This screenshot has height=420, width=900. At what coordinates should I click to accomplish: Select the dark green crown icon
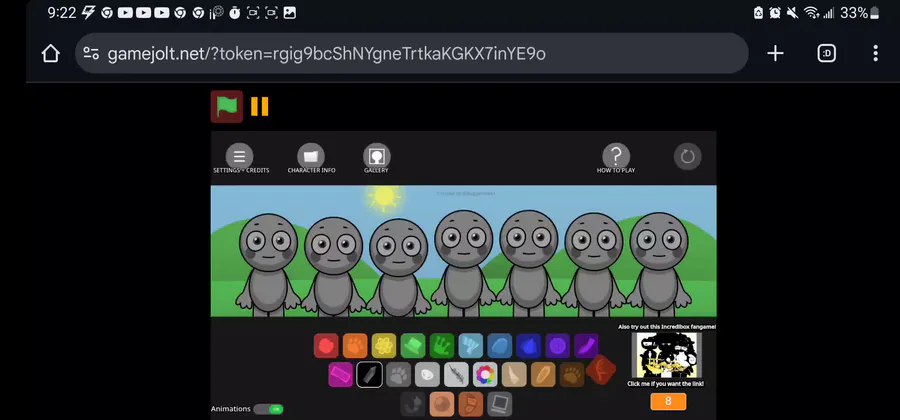click(x=442, y=345)
